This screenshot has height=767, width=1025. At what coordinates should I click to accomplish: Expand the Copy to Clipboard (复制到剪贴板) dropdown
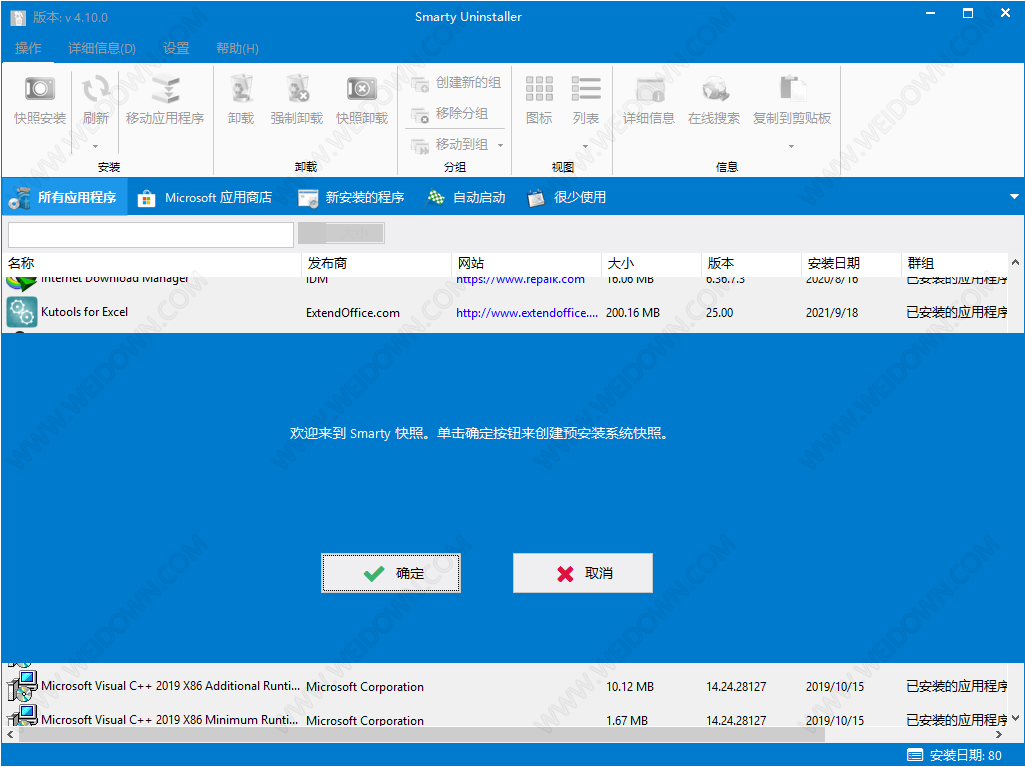tap(792, 146)
